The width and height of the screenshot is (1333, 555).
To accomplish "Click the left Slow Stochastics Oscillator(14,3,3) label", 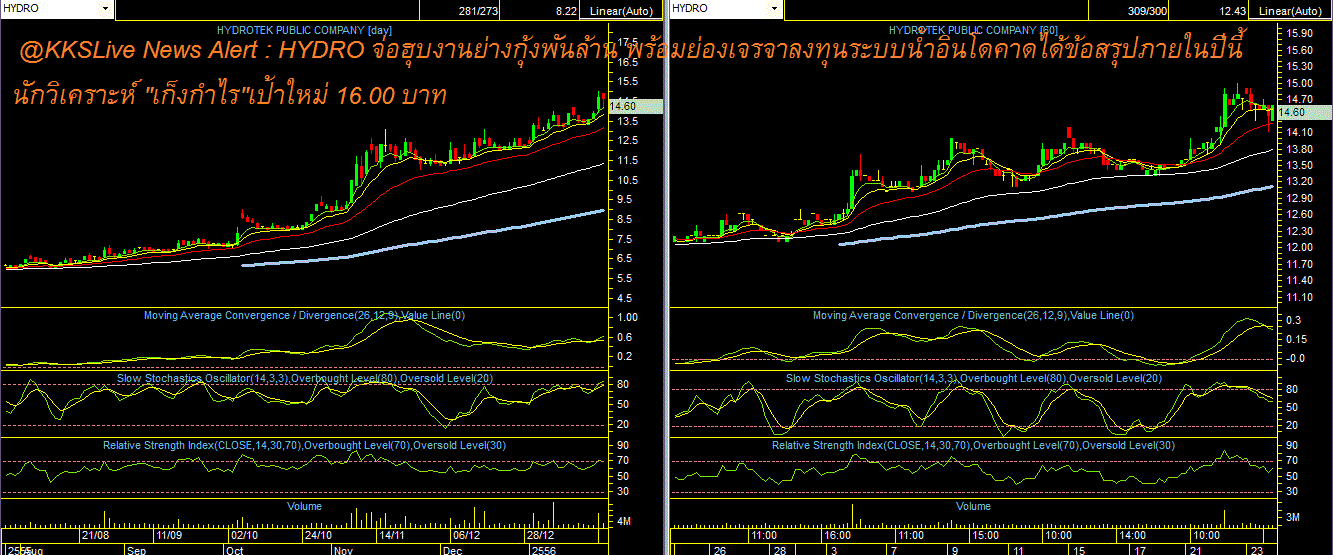I will [305, 379].
